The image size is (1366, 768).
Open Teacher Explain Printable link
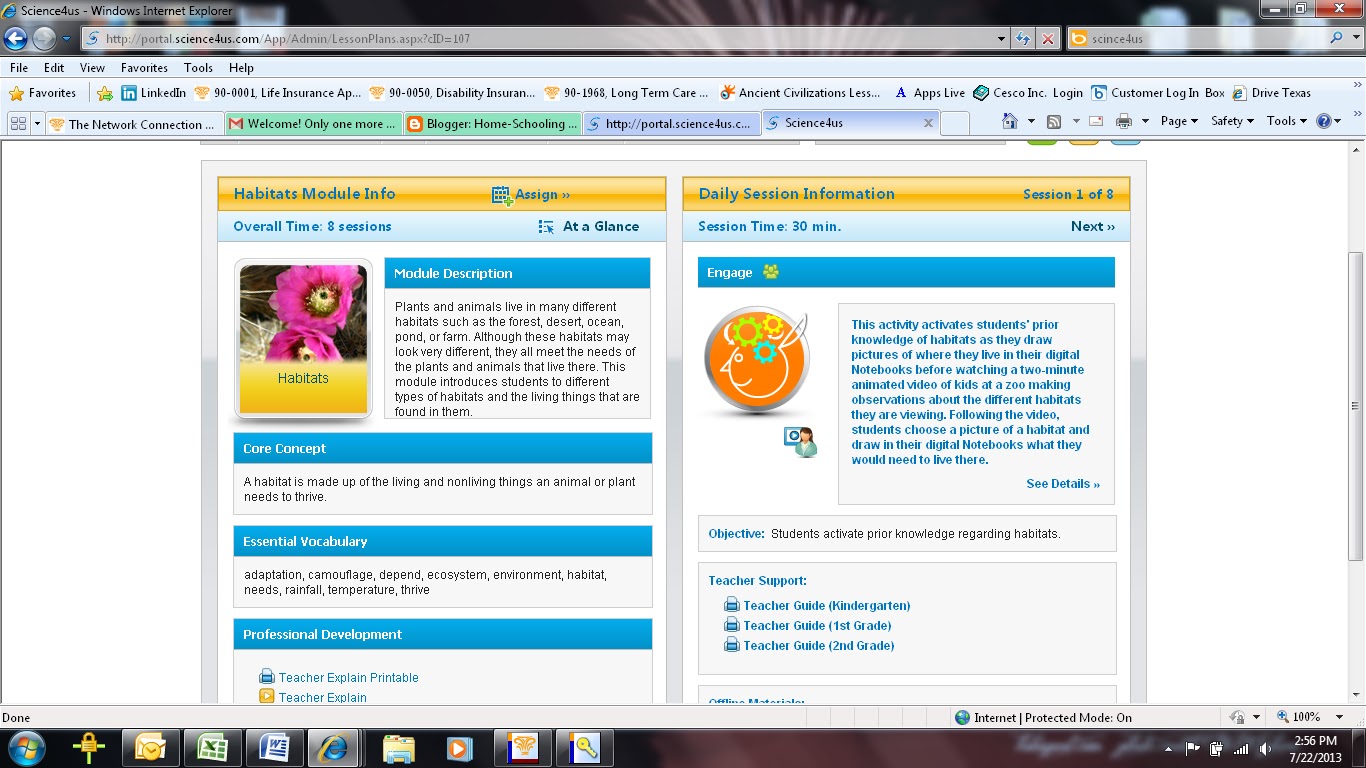coord(349,678)
